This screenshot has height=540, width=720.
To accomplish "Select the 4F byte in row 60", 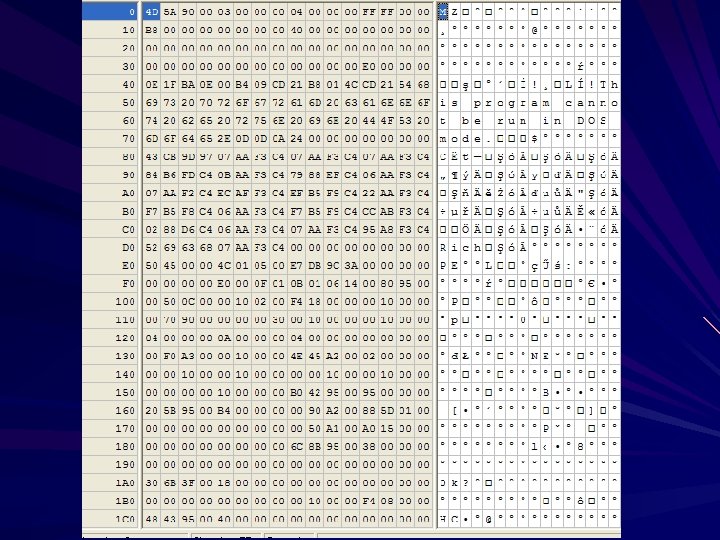I will pos(387,121).
